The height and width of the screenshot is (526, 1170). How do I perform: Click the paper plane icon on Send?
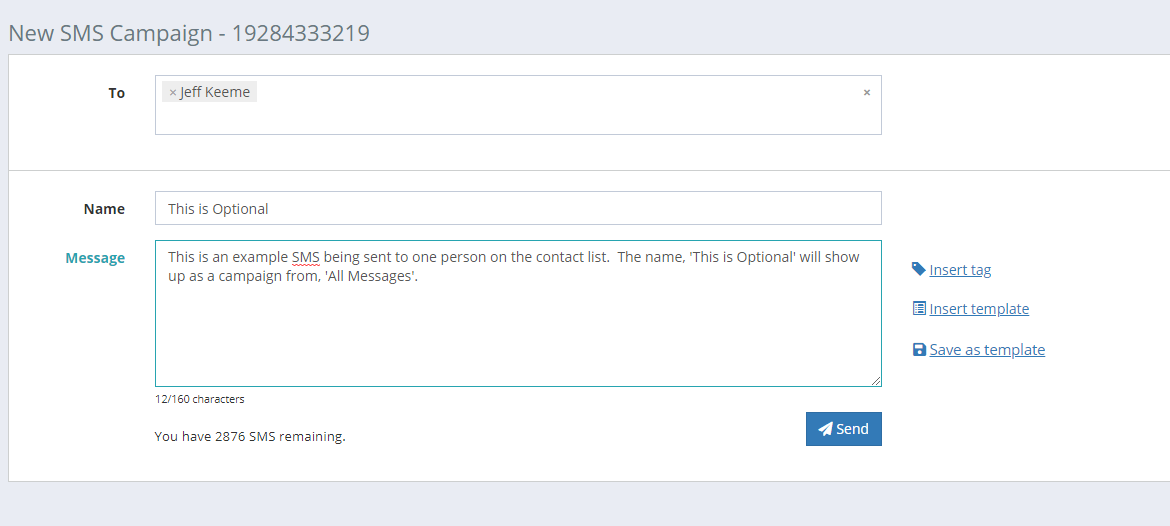click(x=825, y=429)
